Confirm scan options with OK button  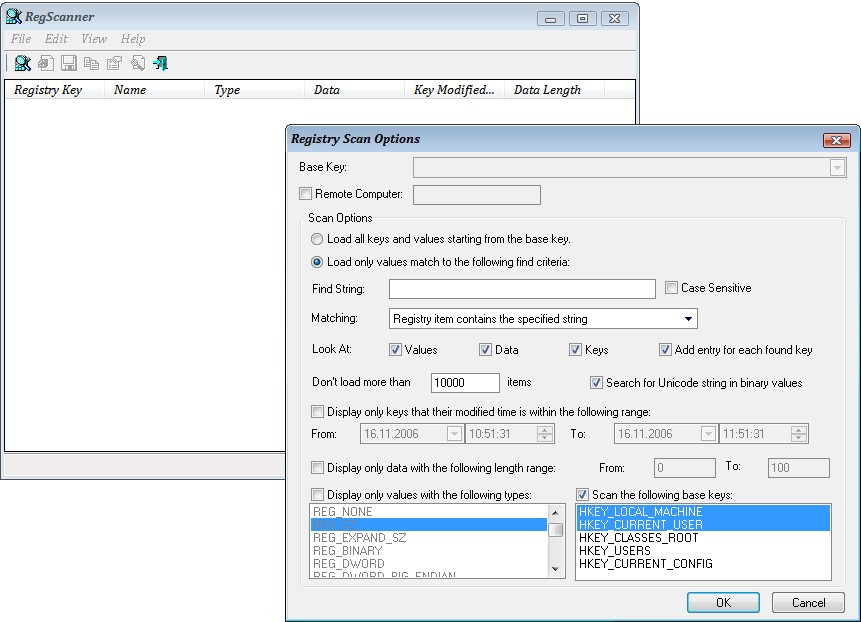(723, 603)
